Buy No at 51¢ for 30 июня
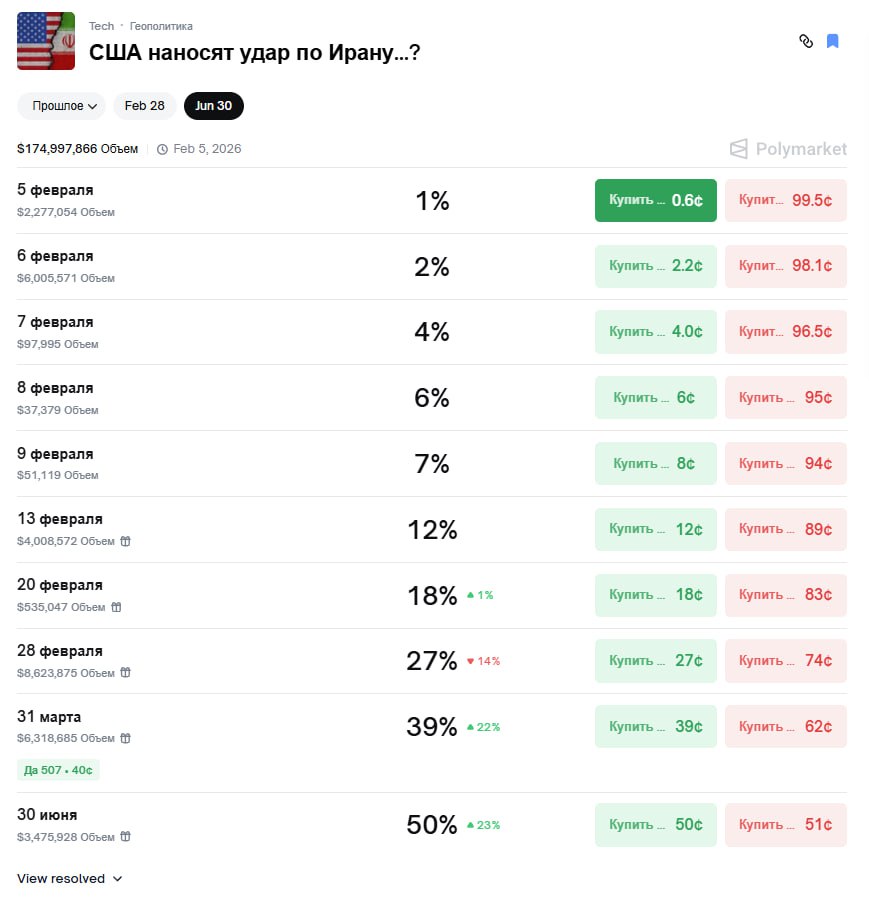The image size is (869, 914). coord(785,825)
